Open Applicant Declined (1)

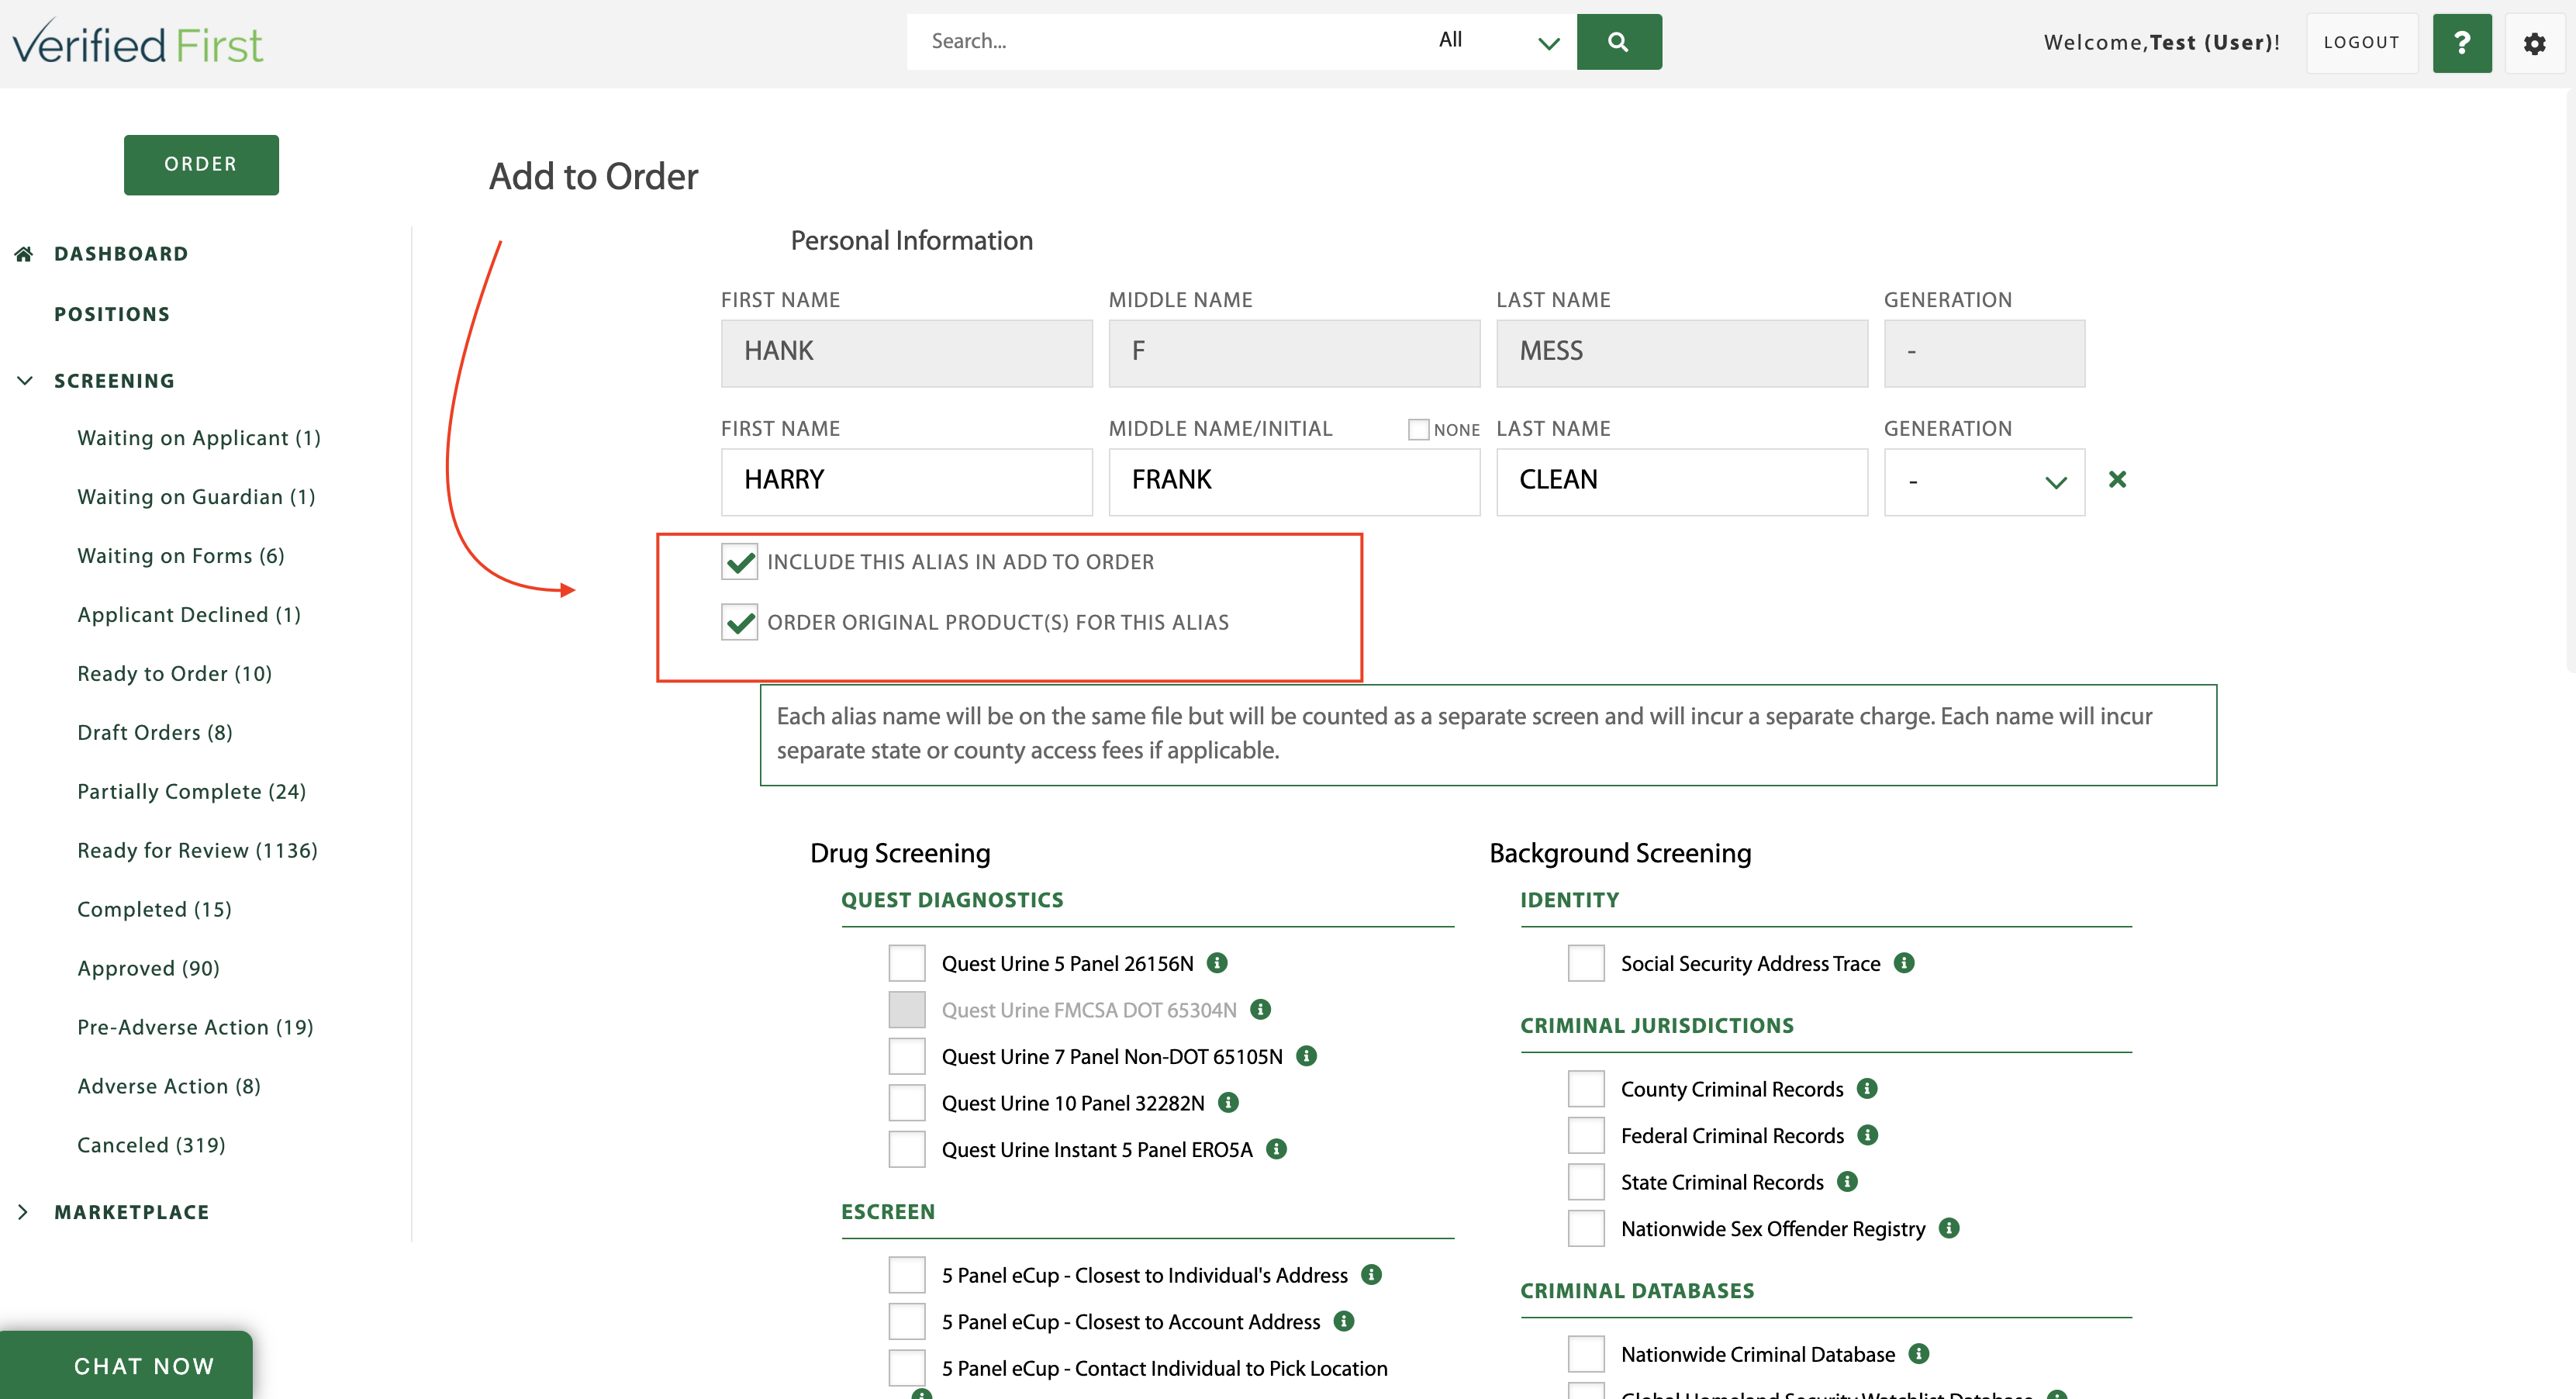[189, 615]
